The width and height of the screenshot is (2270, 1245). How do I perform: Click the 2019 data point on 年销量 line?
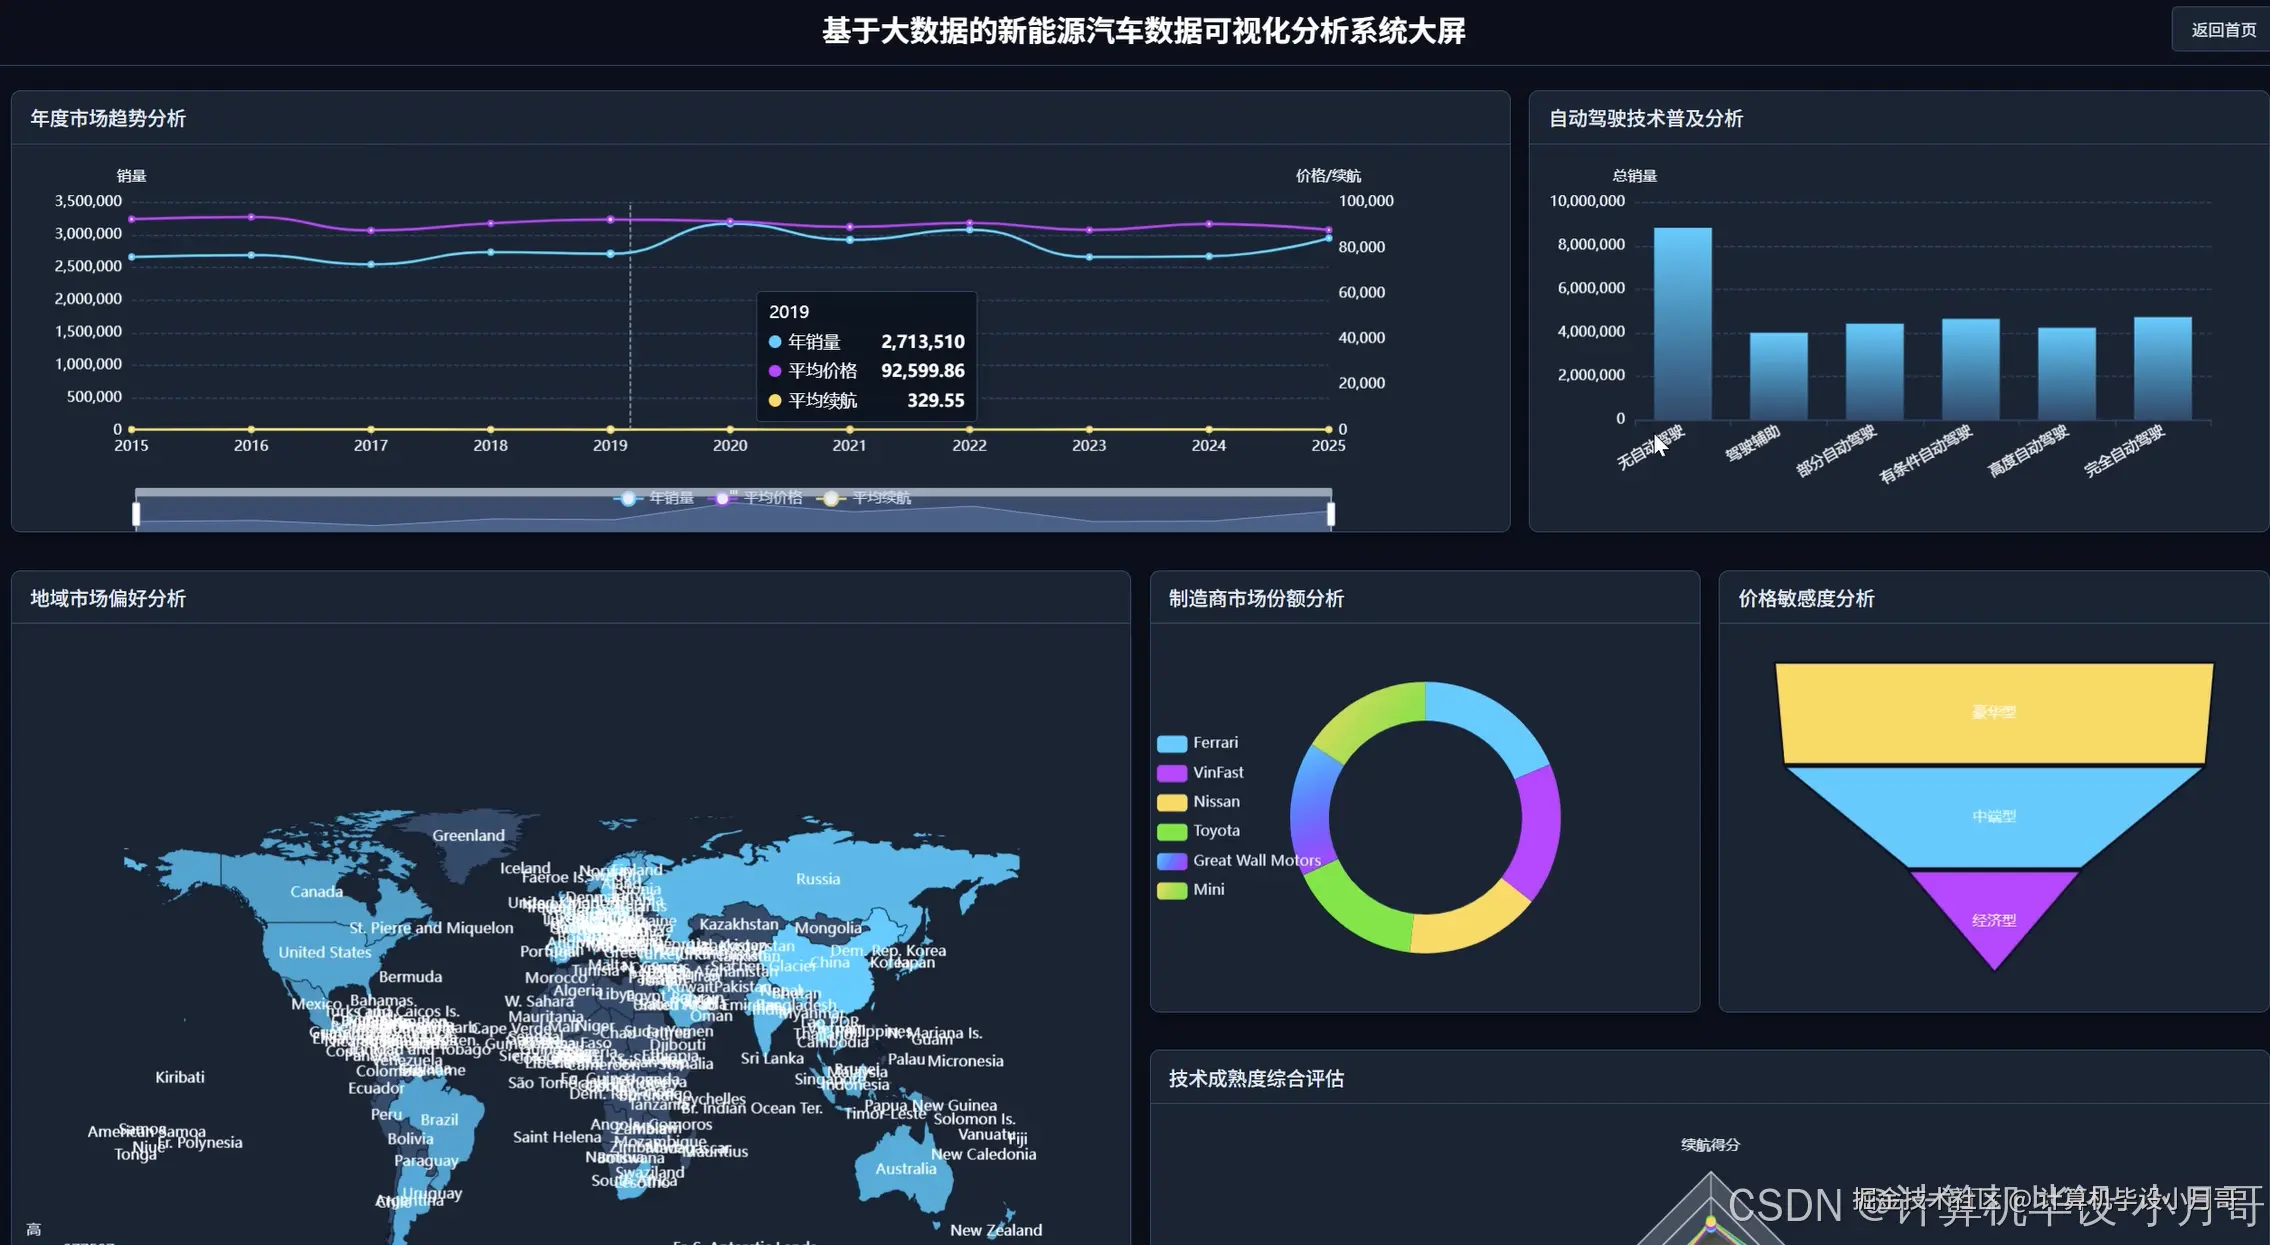coord(610,254)
